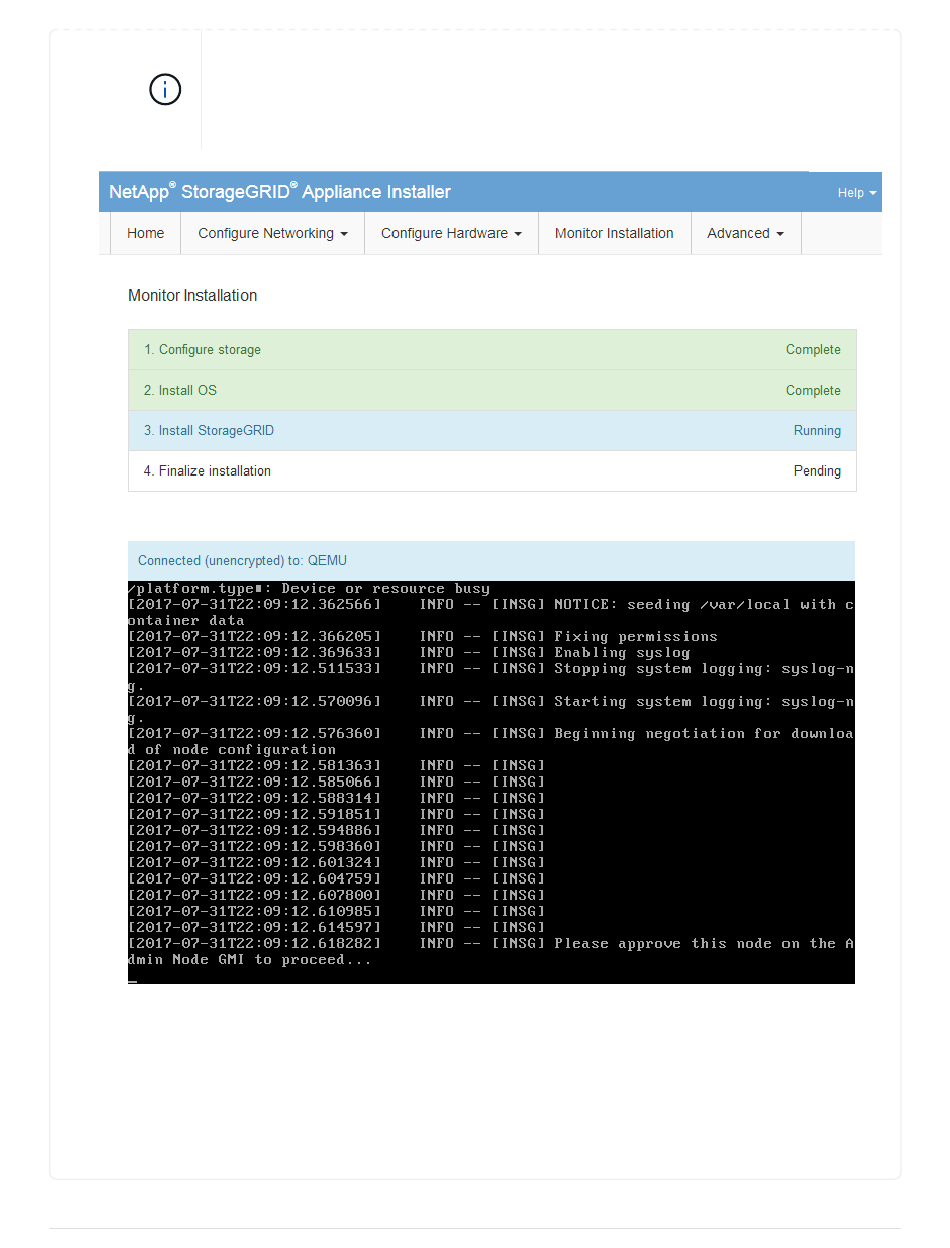Expand Configure Networking menu
The width and height of the screenshot is (950, 1248).
(273, 233)
